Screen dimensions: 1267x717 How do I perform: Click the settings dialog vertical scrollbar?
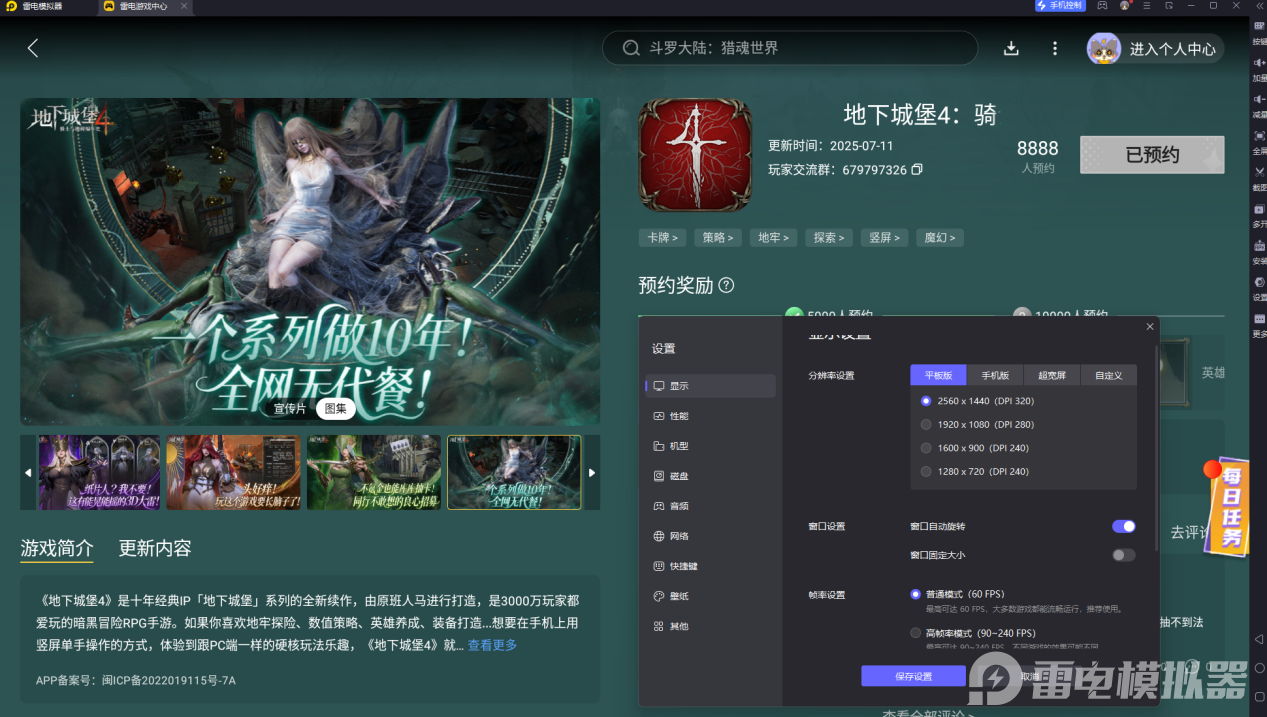pyautogui.click(x=1156, y=448)
